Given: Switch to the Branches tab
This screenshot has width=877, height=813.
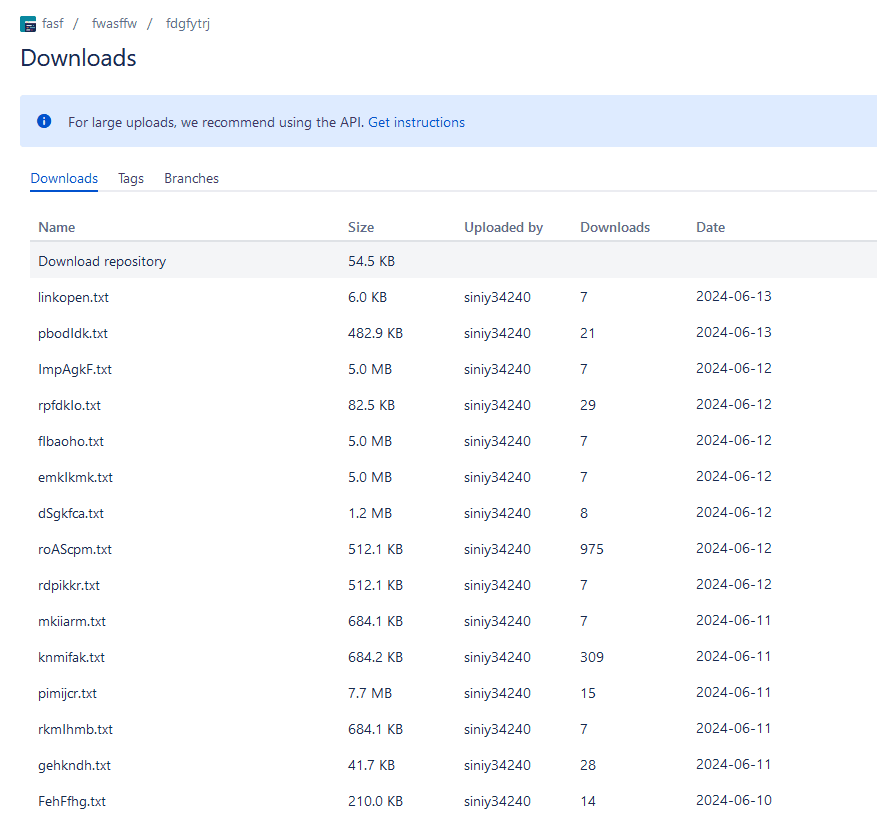Looking at the screenshot, I should tap(191, 178).
